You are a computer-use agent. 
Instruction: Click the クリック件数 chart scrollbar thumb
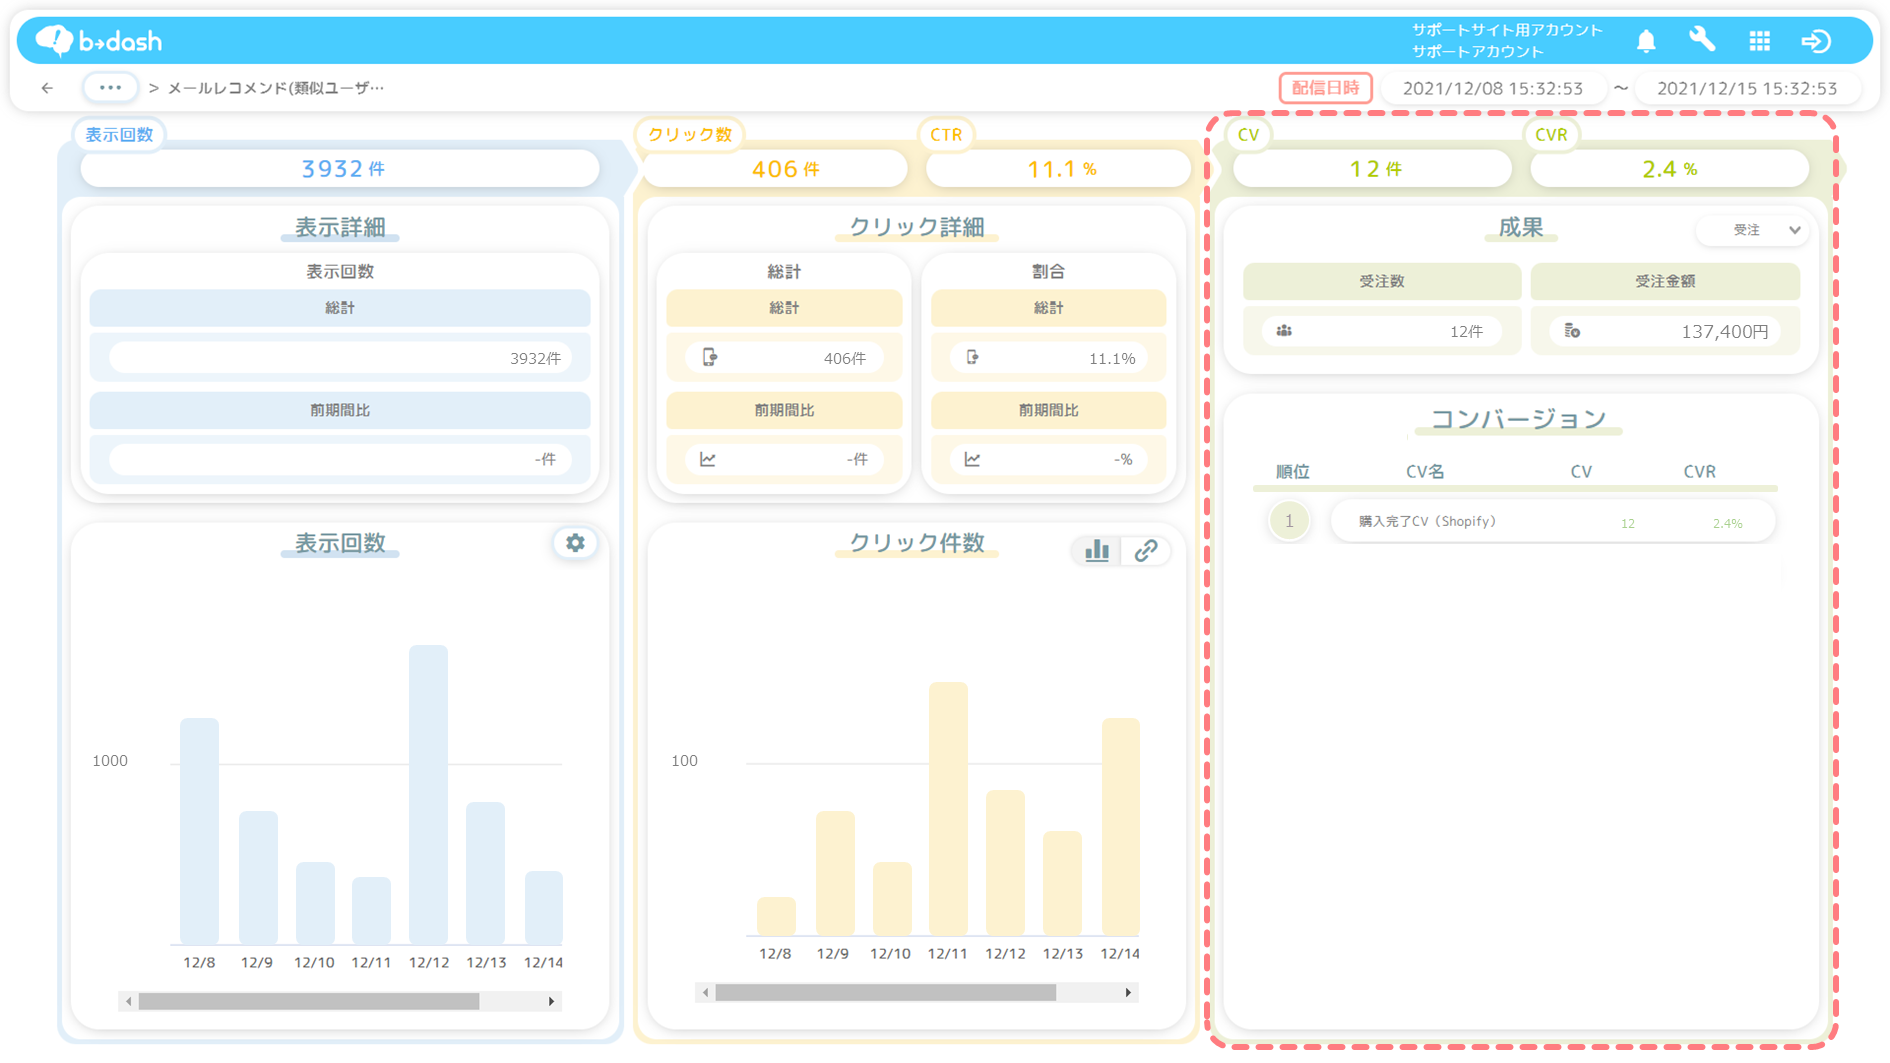885,992
